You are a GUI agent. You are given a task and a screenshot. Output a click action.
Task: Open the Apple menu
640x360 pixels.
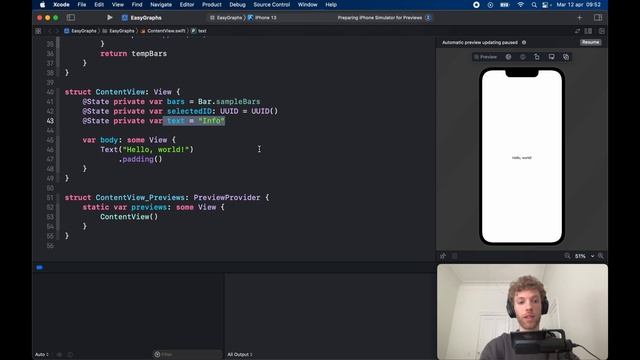pyautogui.click(x=42, y=5)
